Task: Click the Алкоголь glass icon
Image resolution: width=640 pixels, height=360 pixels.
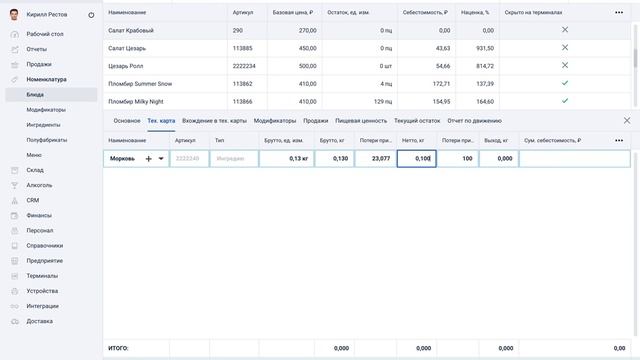Action: [x=15, y=185]
